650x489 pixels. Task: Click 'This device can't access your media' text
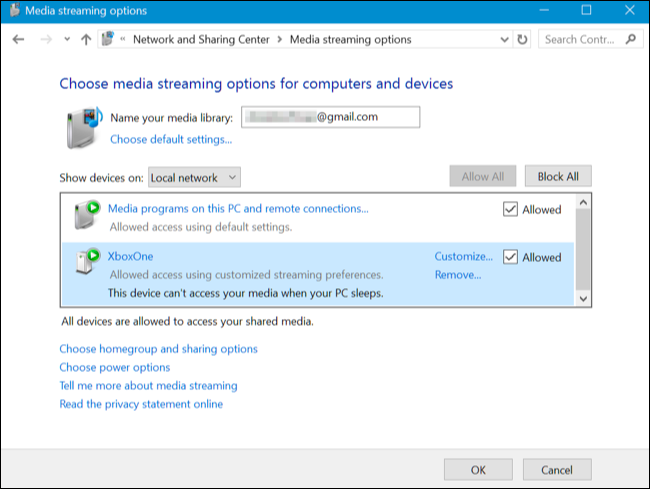[245, 293]
